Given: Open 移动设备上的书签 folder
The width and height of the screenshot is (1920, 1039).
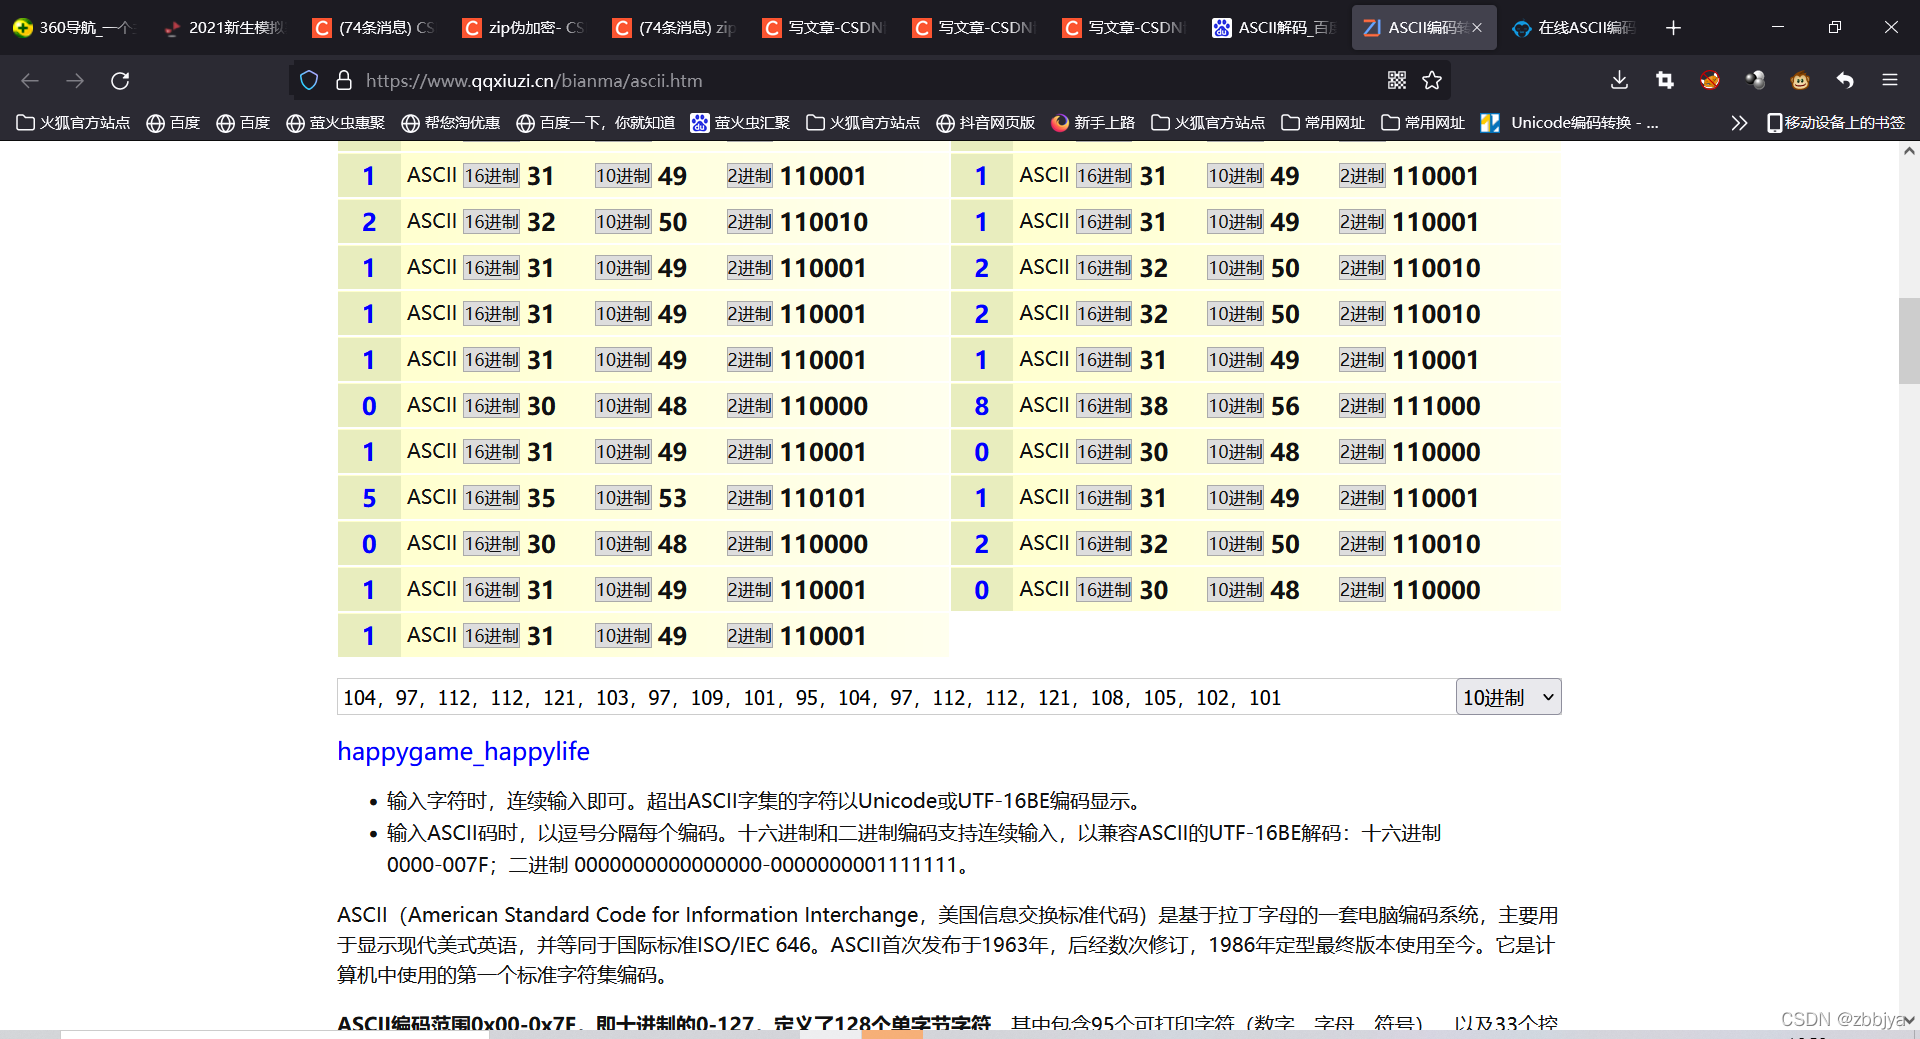Looking at the screenshot, I should click(x=1836, y=122).
